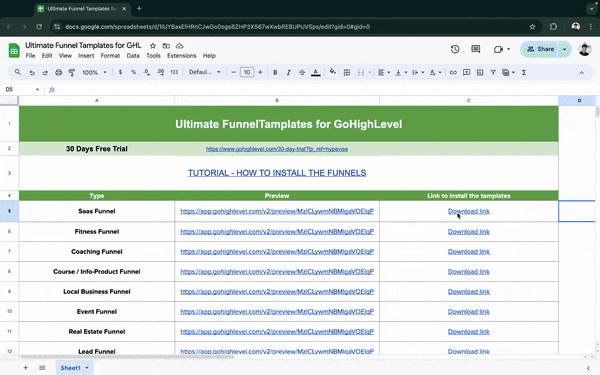This screenshot has height=375, width=600.
Task: Open the Edit menu
Action: click(x=47, y=56)
